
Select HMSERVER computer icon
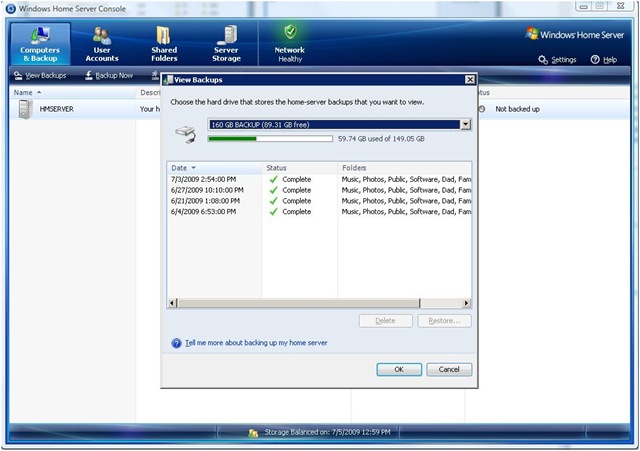(25, 109)
